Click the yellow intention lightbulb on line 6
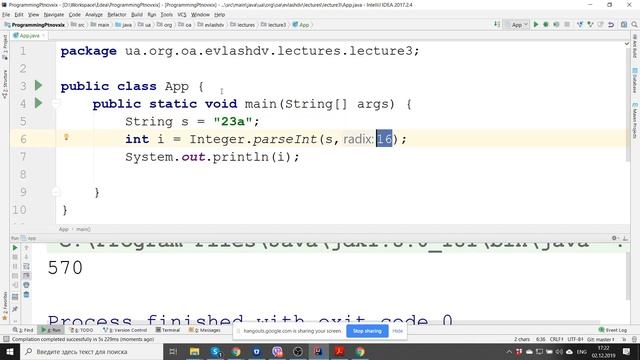This screenshot has height=360, width=640. point(66,137)
